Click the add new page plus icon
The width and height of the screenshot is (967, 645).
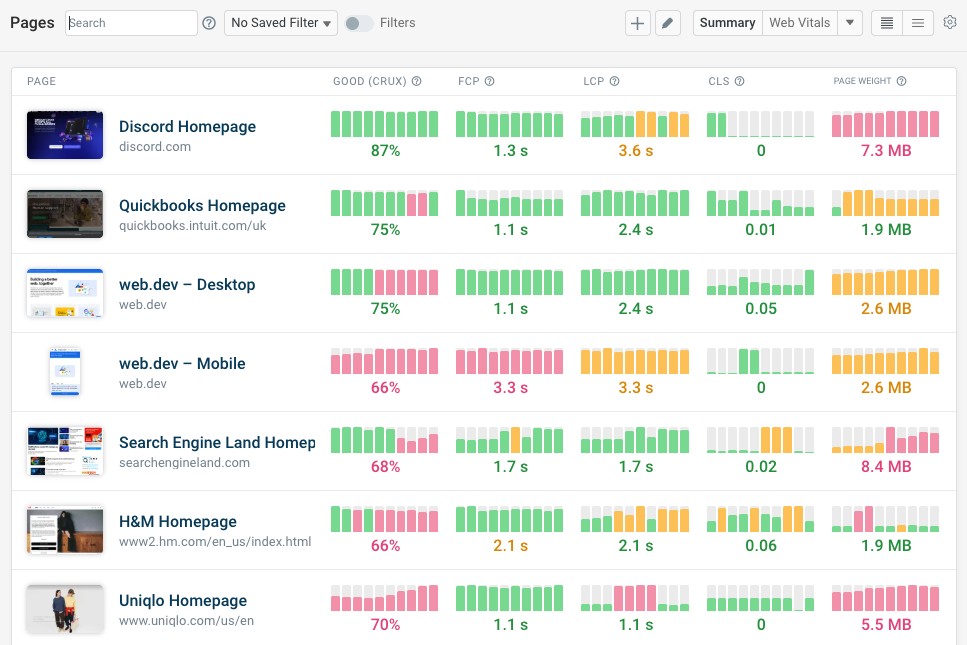click(637, 22)
